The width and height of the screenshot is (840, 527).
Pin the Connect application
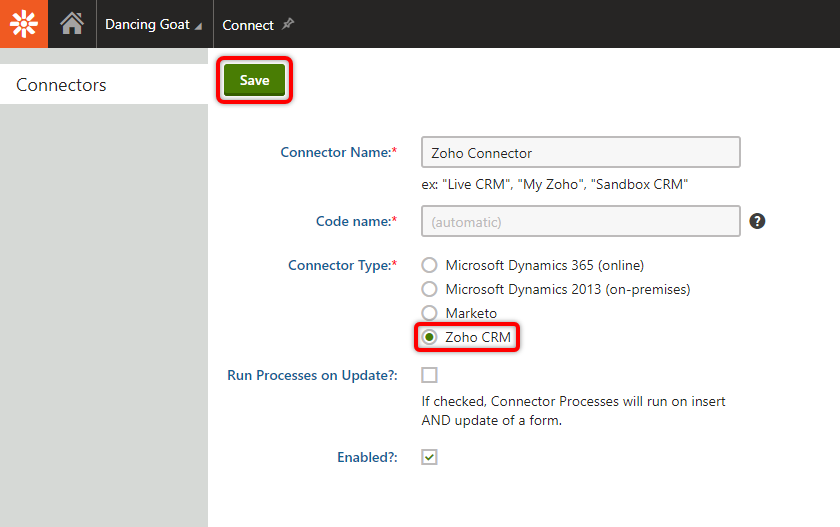pyautogui.click(x=288, y=24)
